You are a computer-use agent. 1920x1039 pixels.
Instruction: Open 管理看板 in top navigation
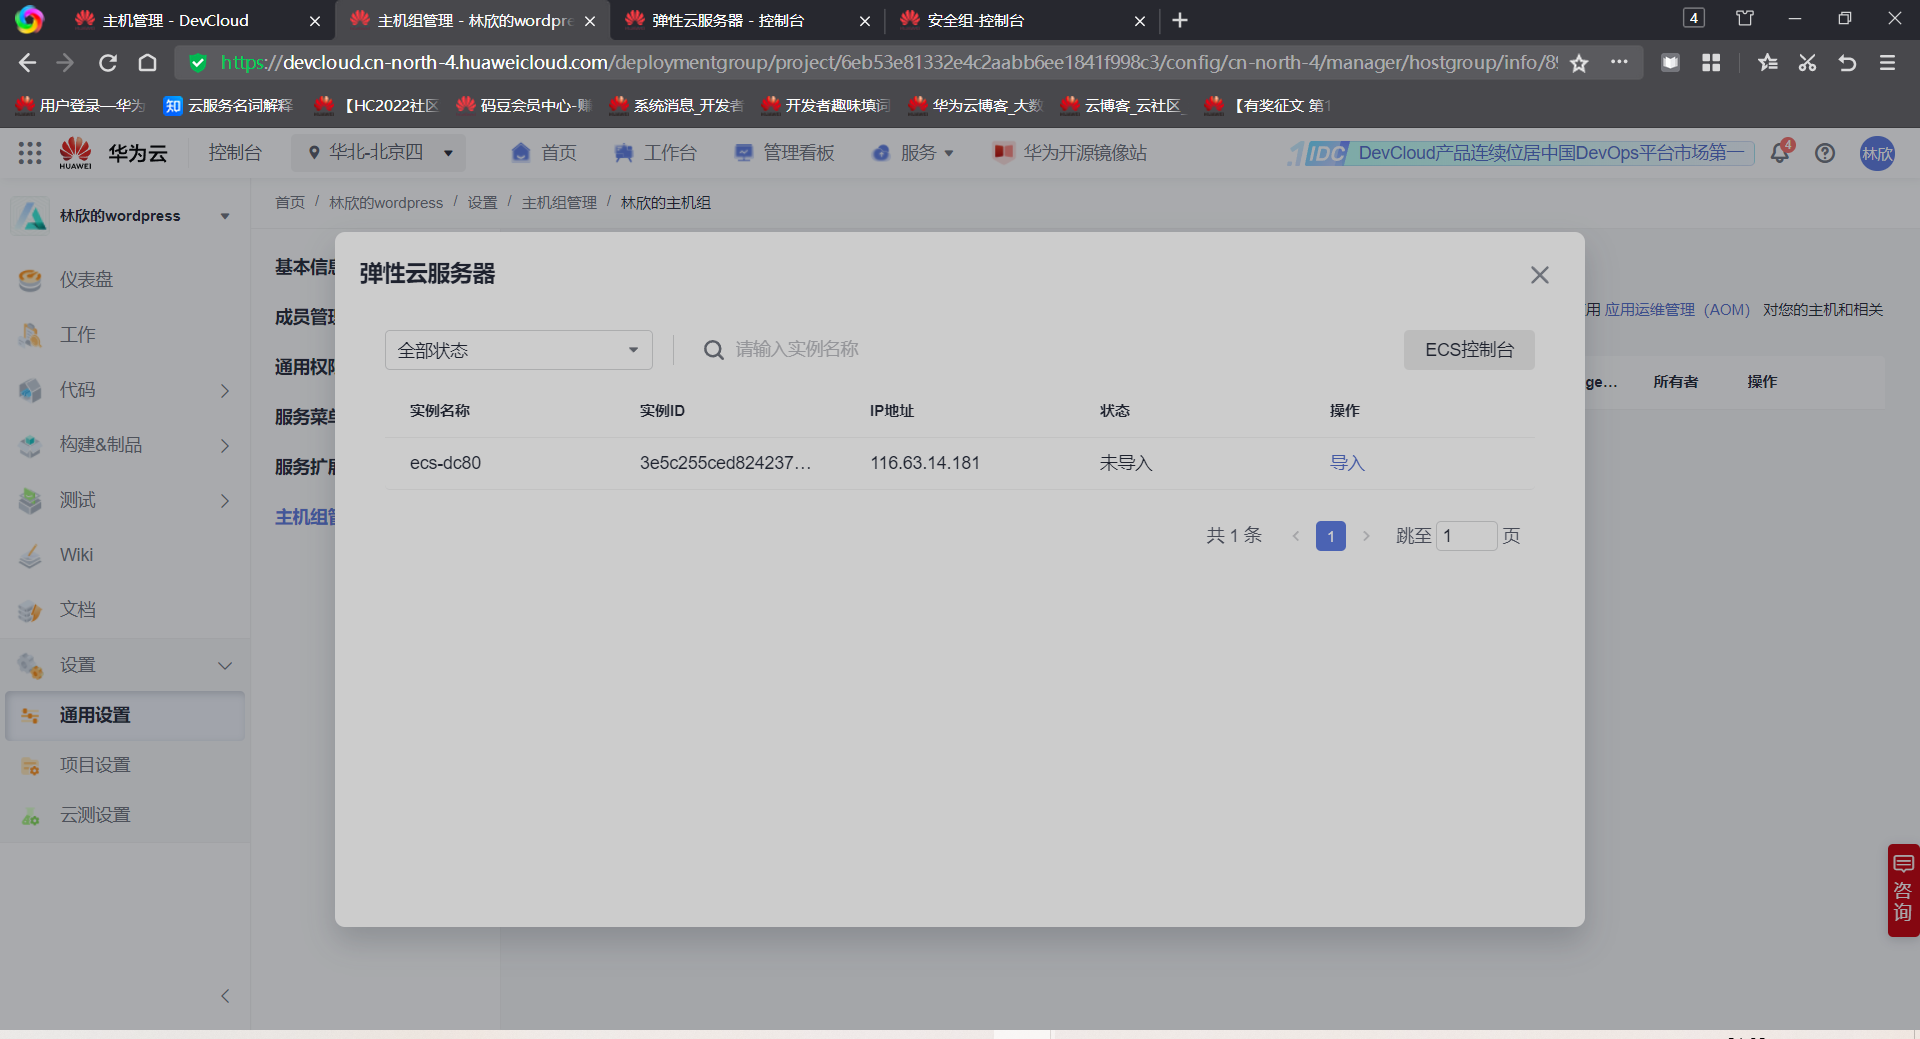[784, 153]
